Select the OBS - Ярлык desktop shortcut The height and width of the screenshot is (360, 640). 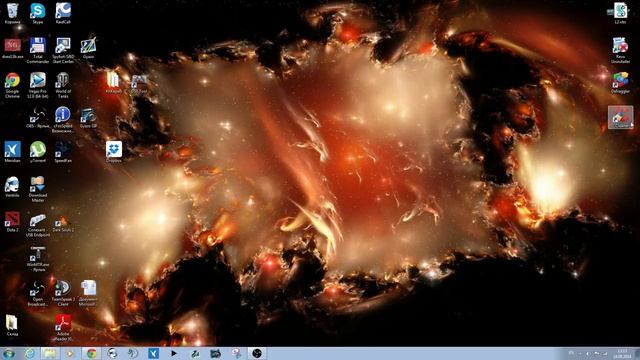tap(38, 118)
